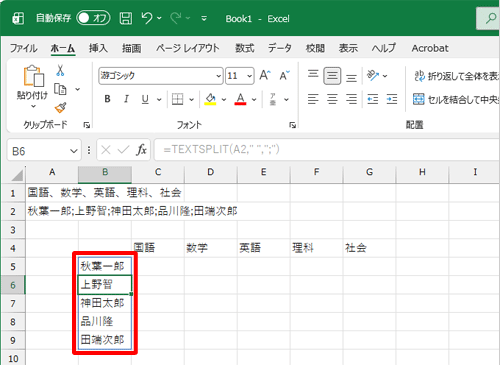
Task: Click the Select All corner triangle
Action: (x=17, y=174)
